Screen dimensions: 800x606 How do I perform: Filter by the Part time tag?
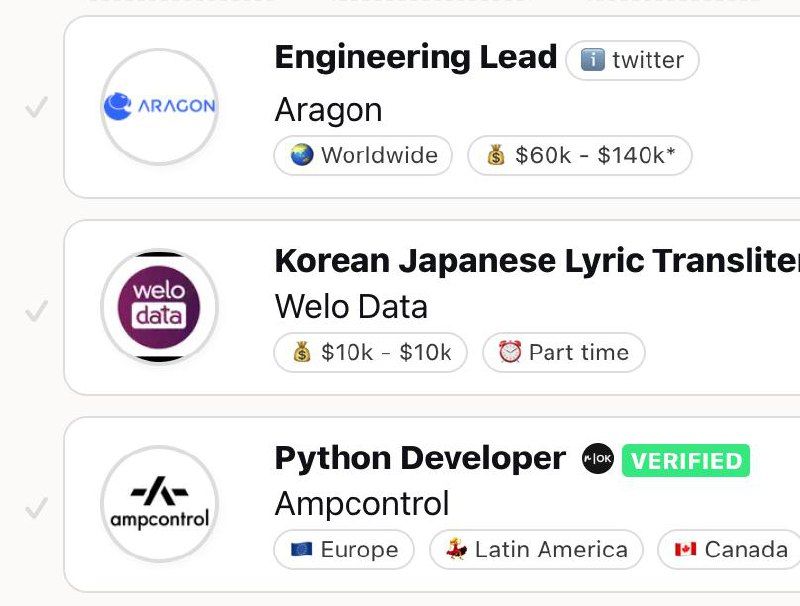point(564,352)
